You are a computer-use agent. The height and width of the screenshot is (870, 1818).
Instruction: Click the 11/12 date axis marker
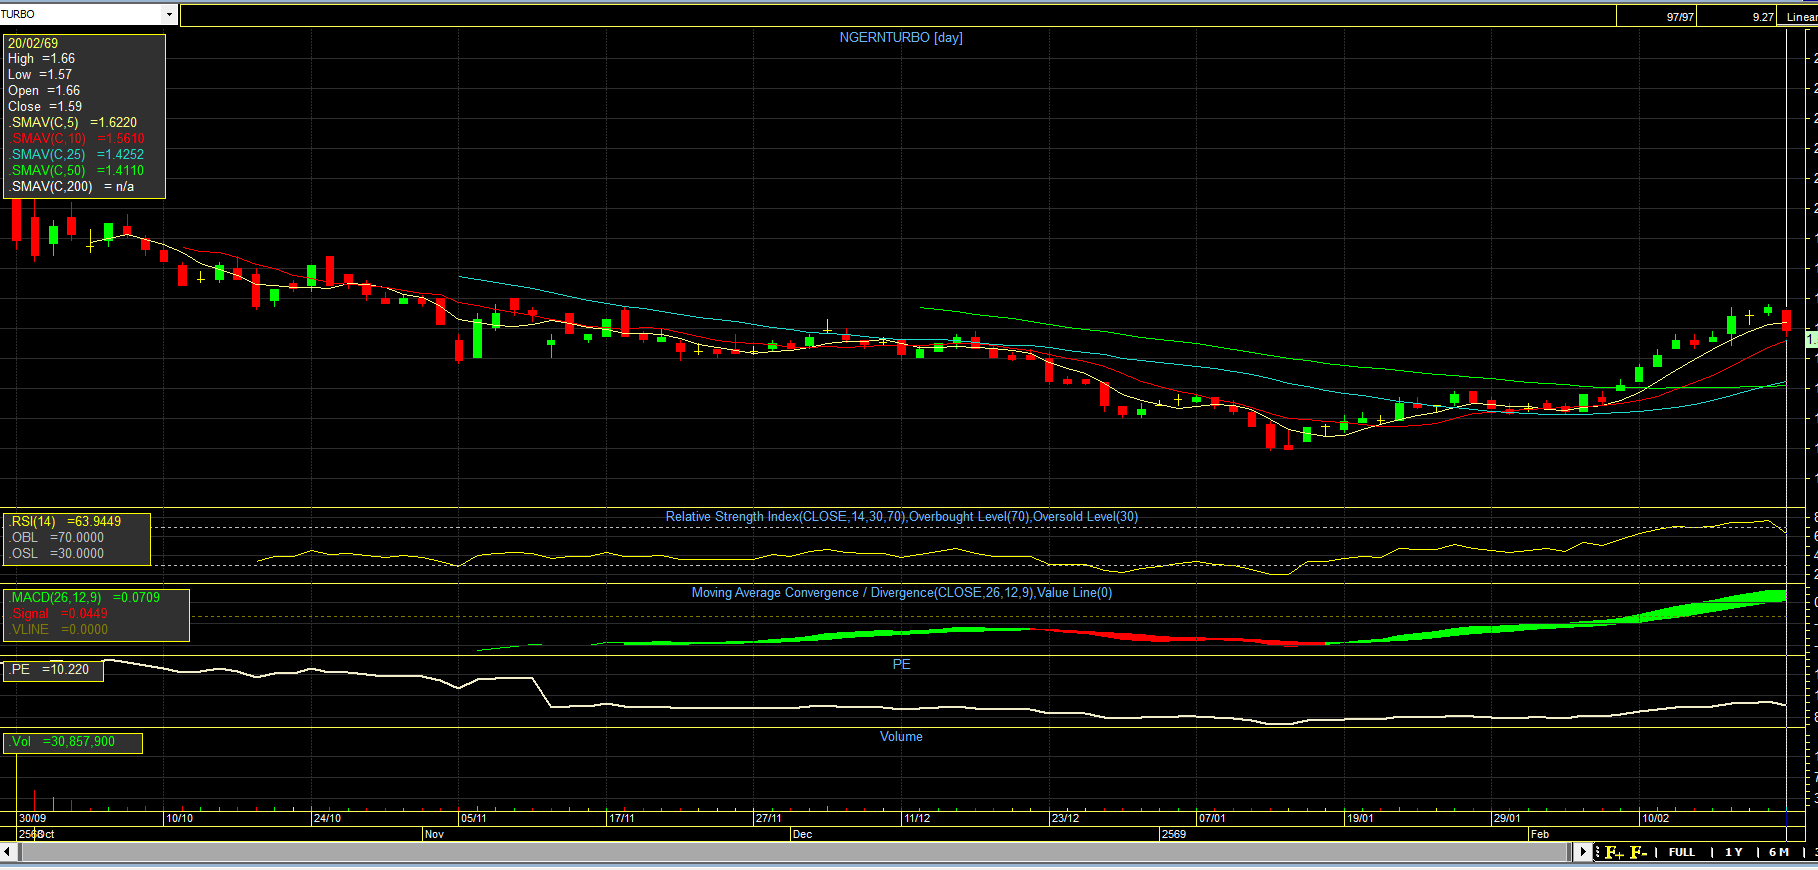pyautogui.click(x=917, y=818)
